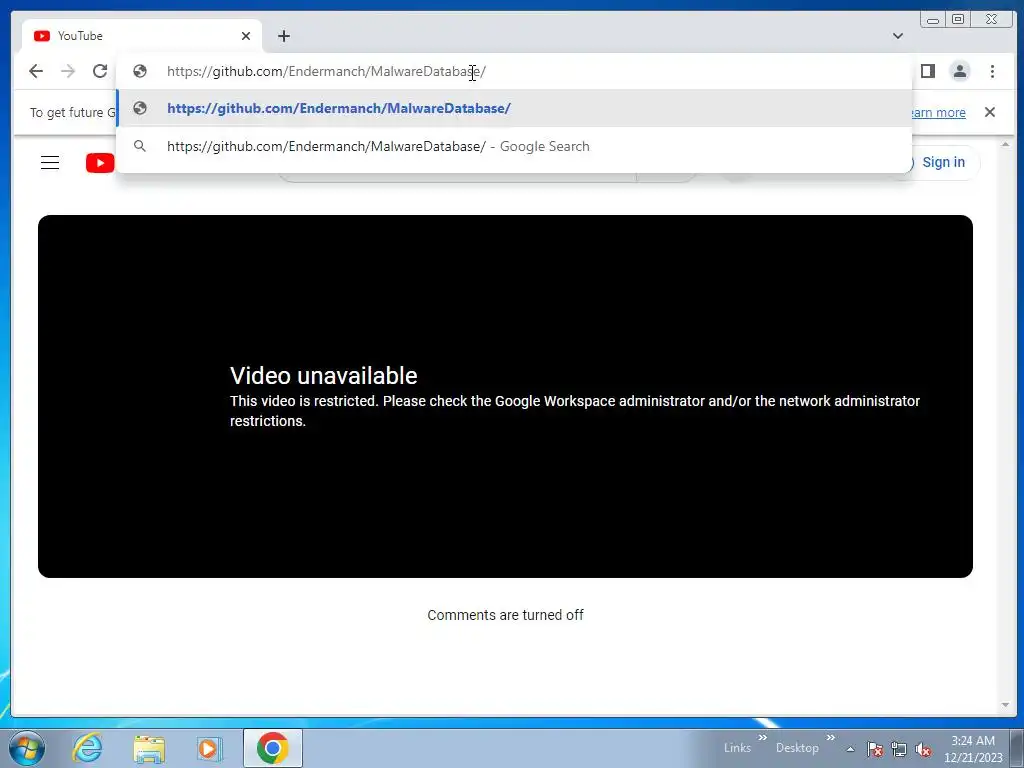Screen dimensions: 1024x768
Task: Select the YouTube tab
Action: point(142,36)
